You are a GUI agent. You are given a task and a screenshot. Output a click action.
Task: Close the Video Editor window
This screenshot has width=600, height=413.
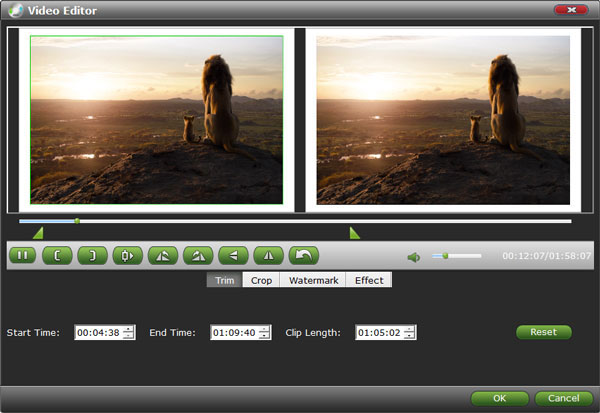point(571,10)
